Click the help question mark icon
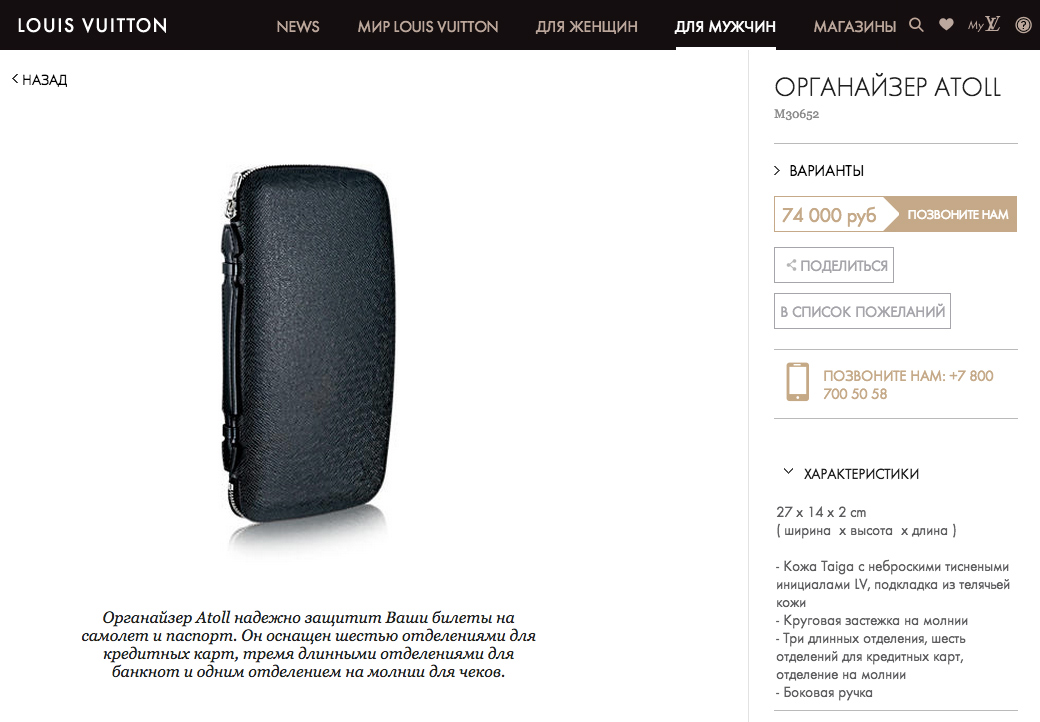The width and height of the screenshot is (1040, 722). (x=1023, y=25)
